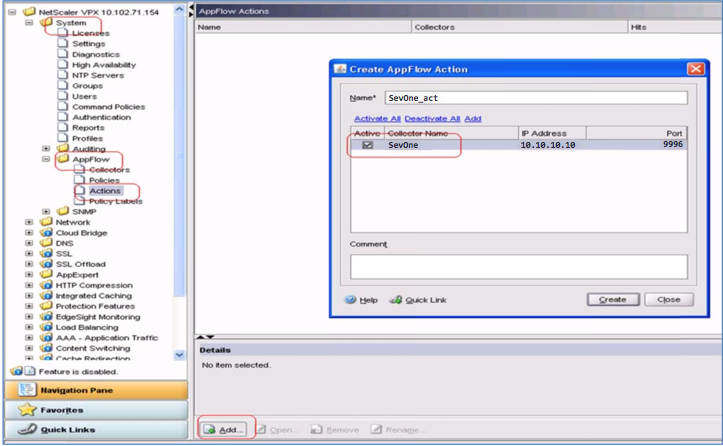Image resolution: width=723 pixels, height=446 pixels.
Task: Sort by the Collectors column header
Action: pos(520,27)
